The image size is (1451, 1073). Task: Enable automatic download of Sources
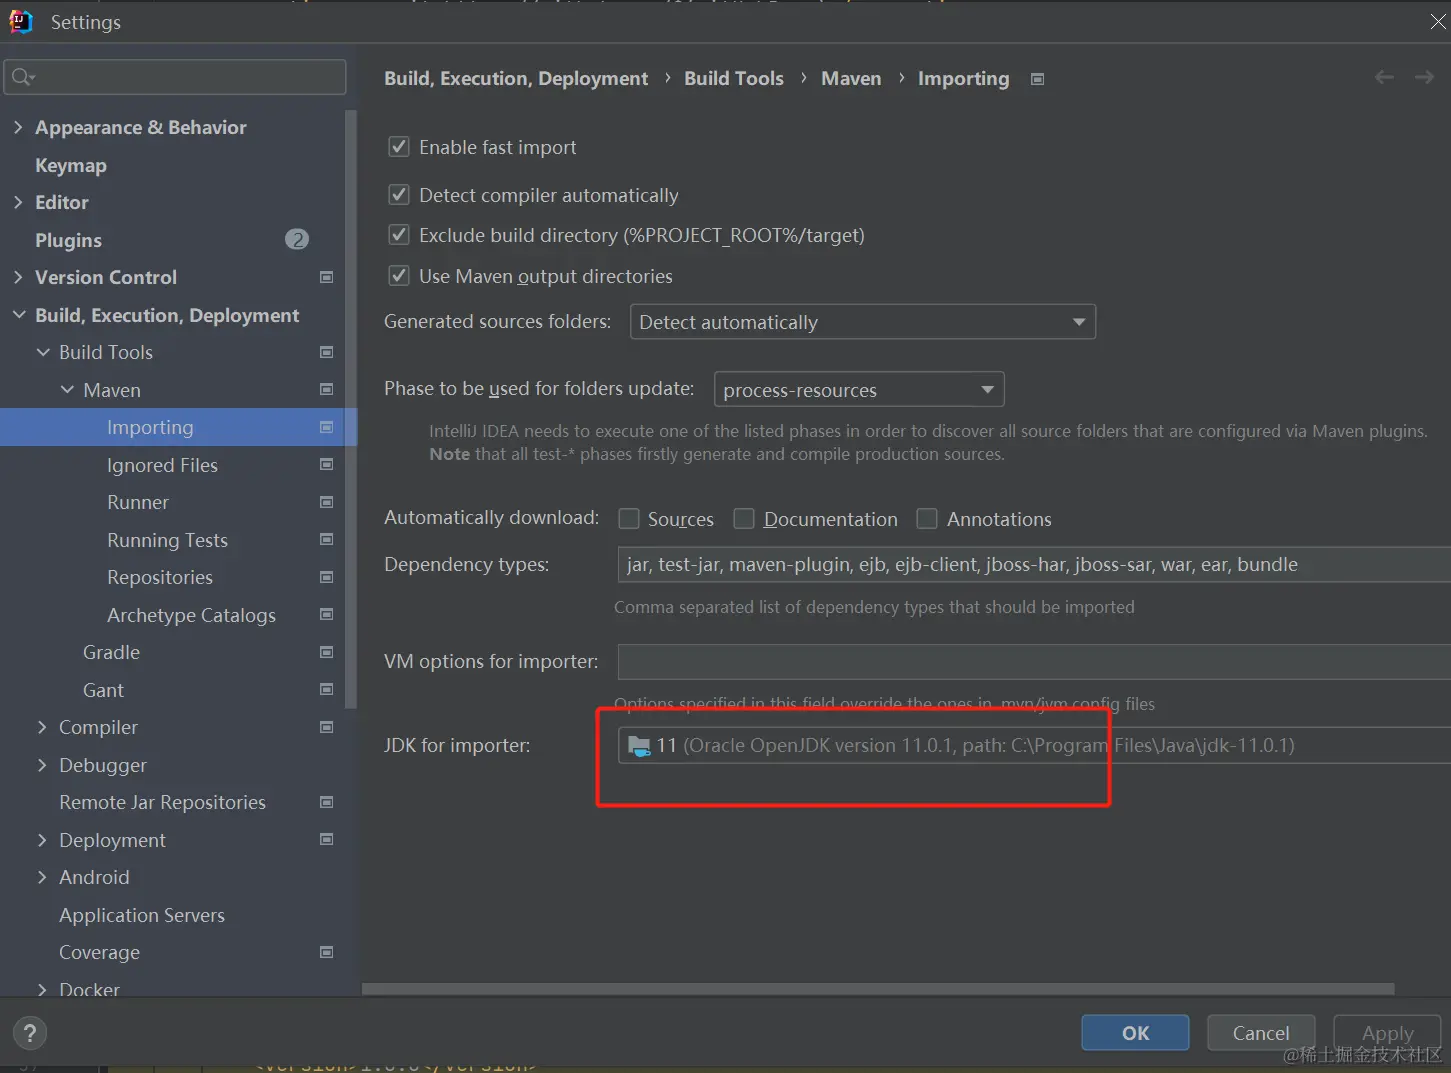[x=628, y=518]
